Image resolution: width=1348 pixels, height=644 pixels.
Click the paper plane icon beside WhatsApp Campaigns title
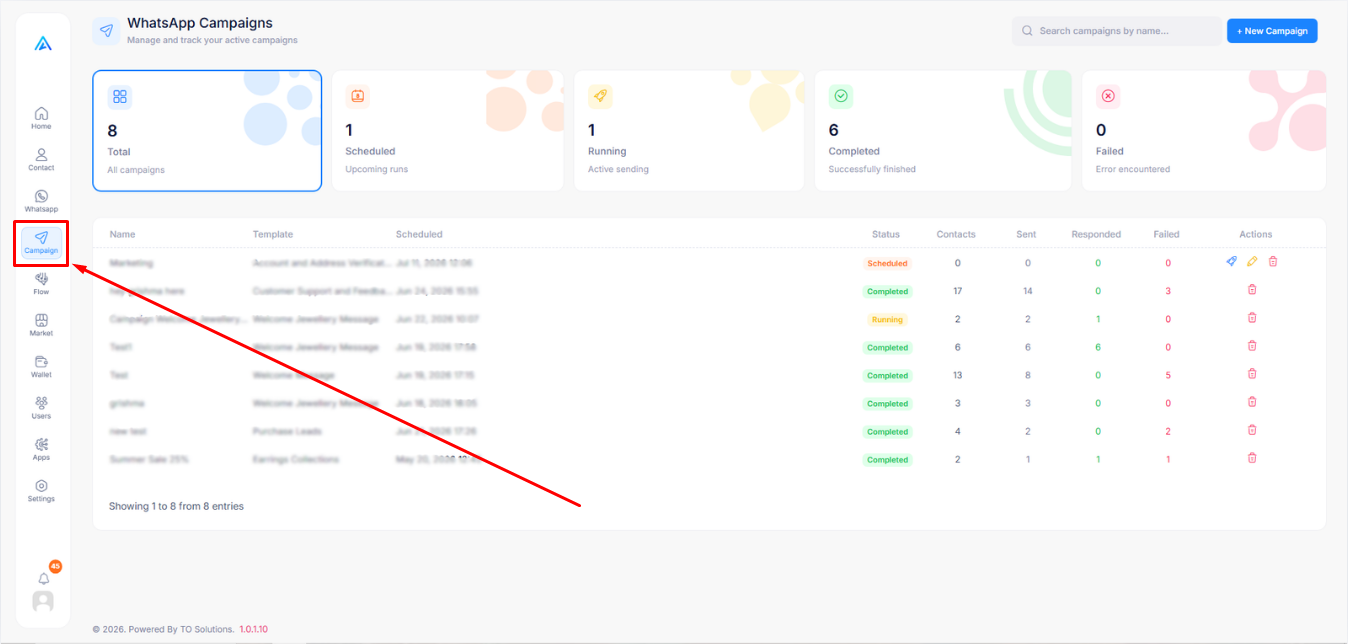tap(106, 31)
